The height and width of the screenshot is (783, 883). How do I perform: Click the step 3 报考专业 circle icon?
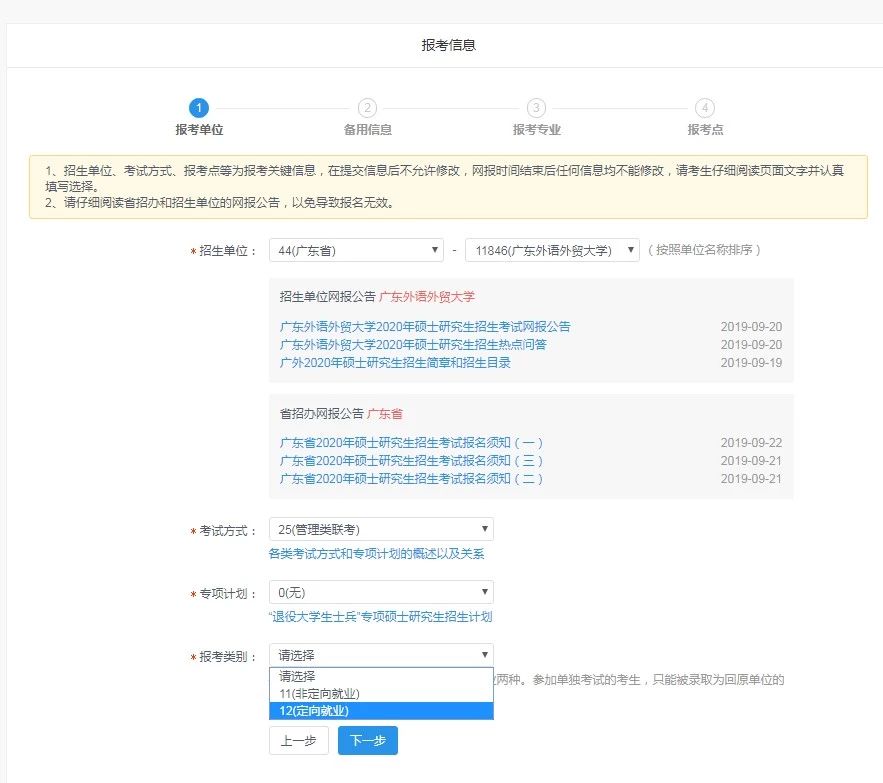click(x=537, y=110)
